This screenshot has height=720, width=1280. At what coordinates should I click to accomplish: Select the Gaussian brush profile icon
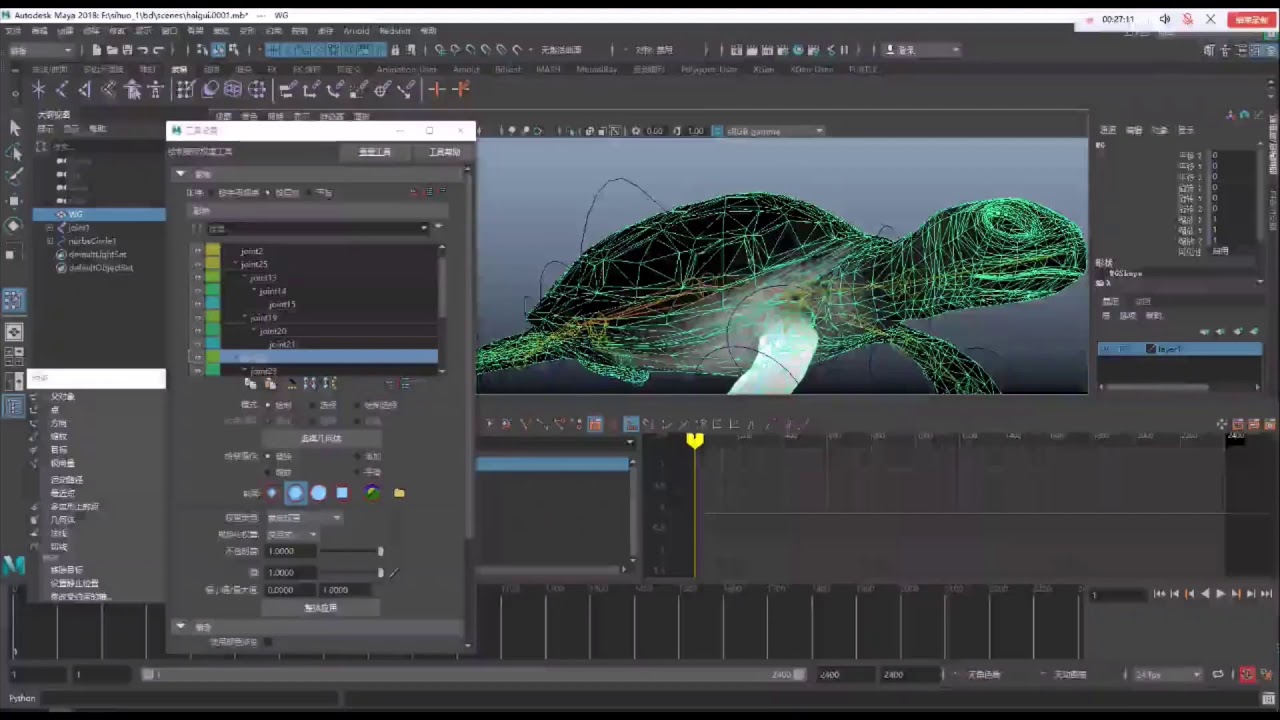pyautogui.click(x=272, y=493)
